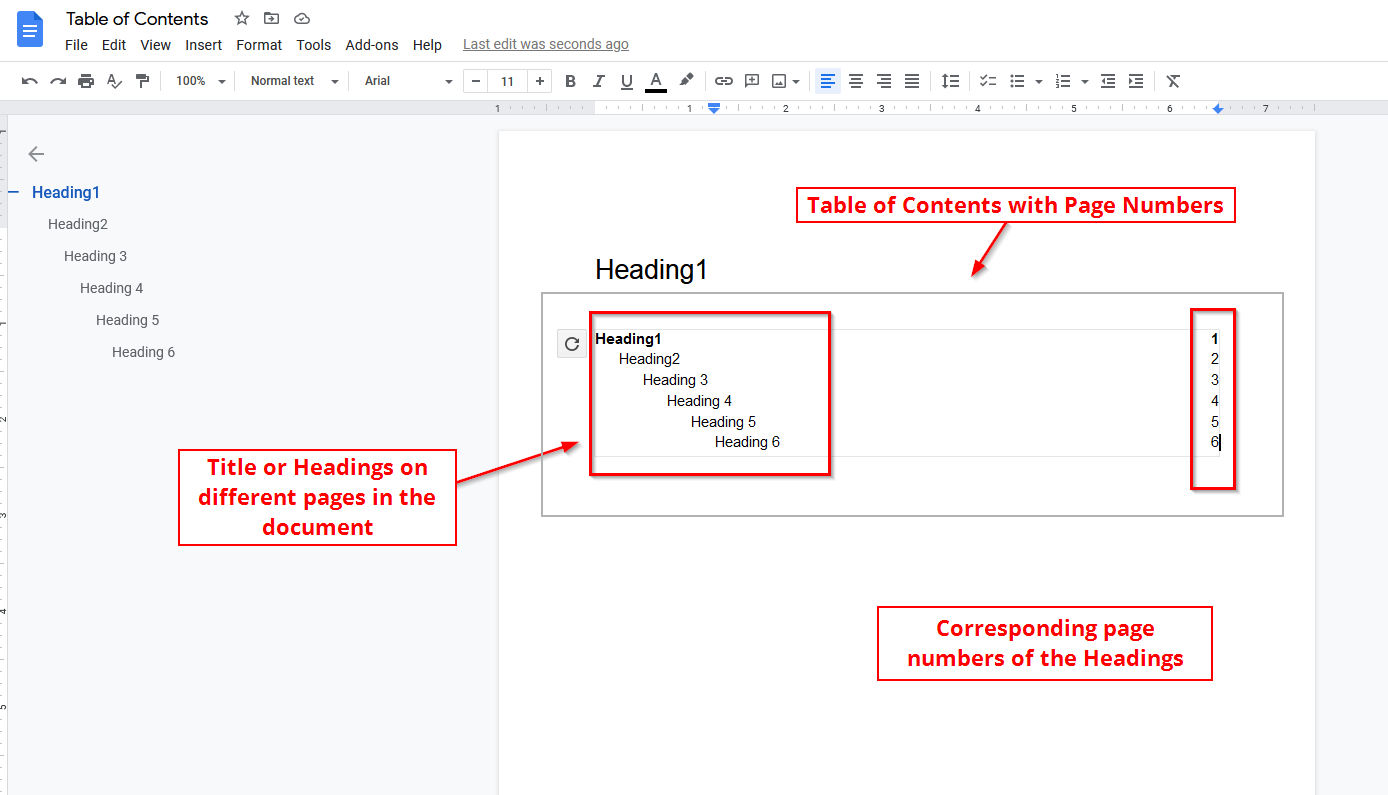Jump to Heading 6 in the outline
The width and height of the screenshot is (1388, 795).
point(144,352)
